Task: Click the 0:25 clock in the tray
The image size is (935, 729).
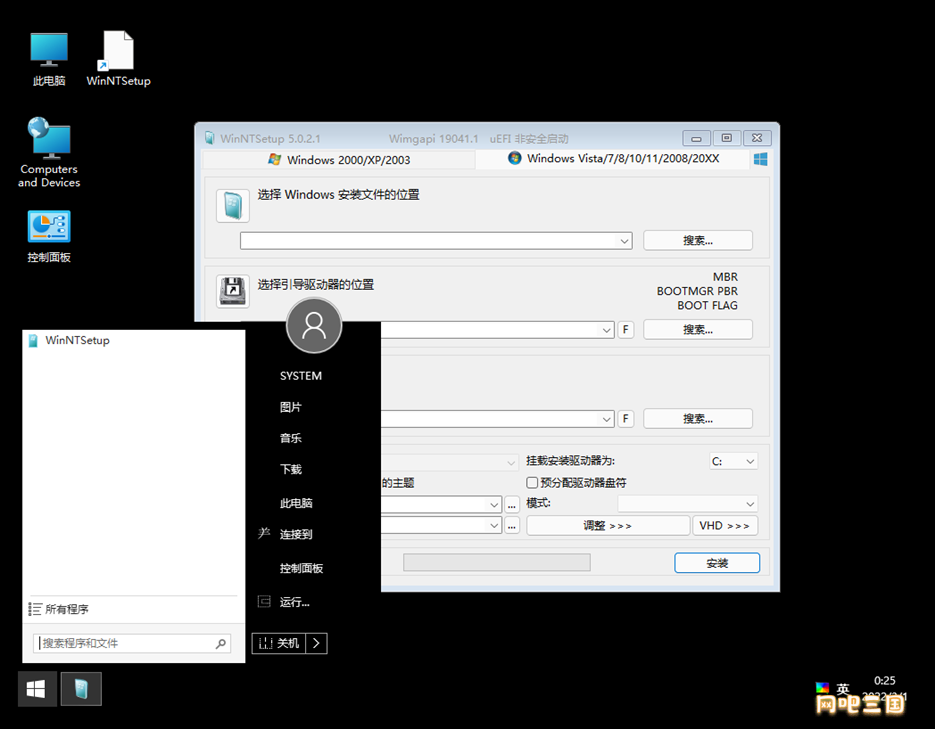Action: tap(885, 681)
